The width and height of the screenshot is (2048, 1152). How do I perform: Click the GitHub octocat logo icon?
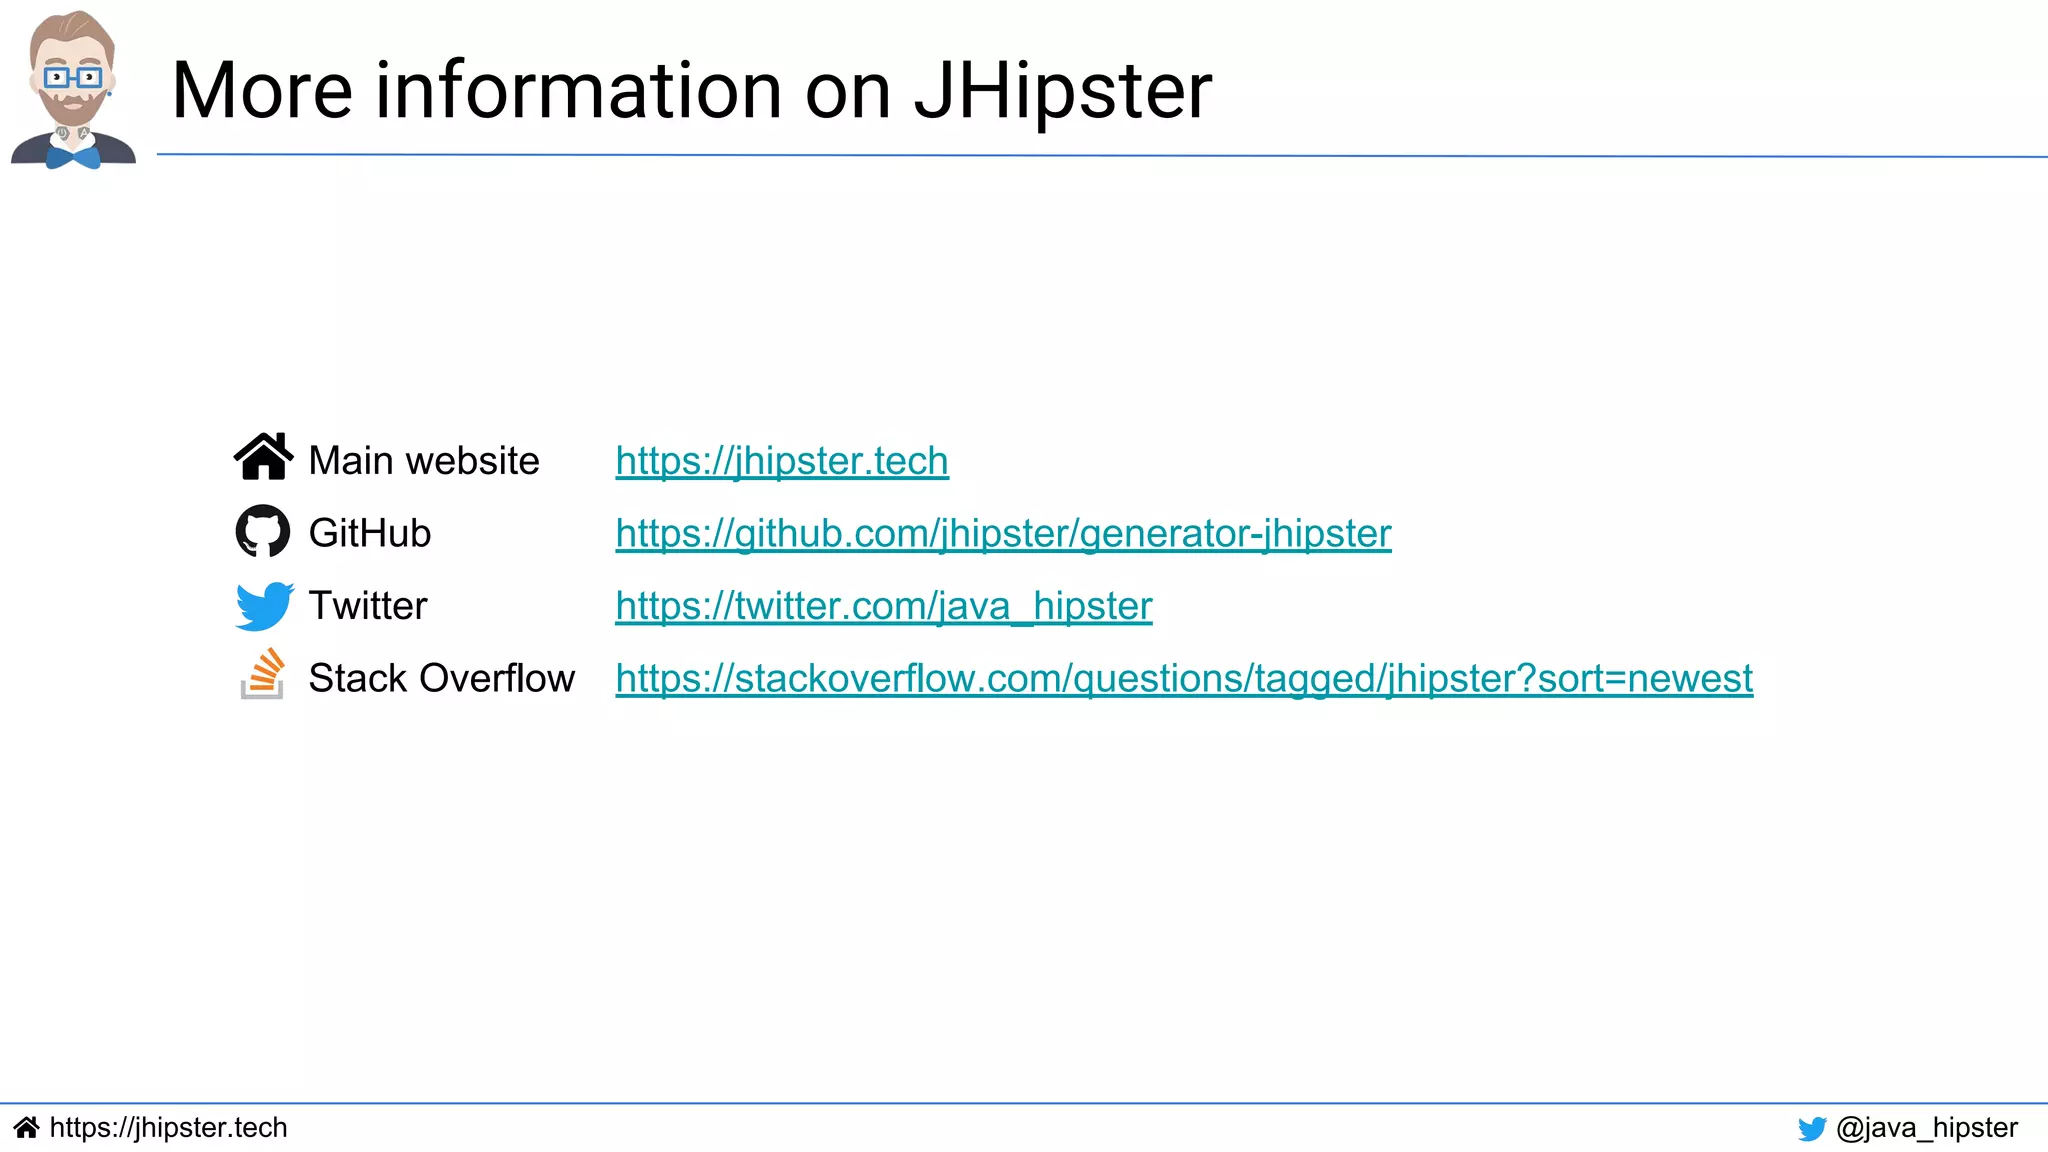coord(263,531)
